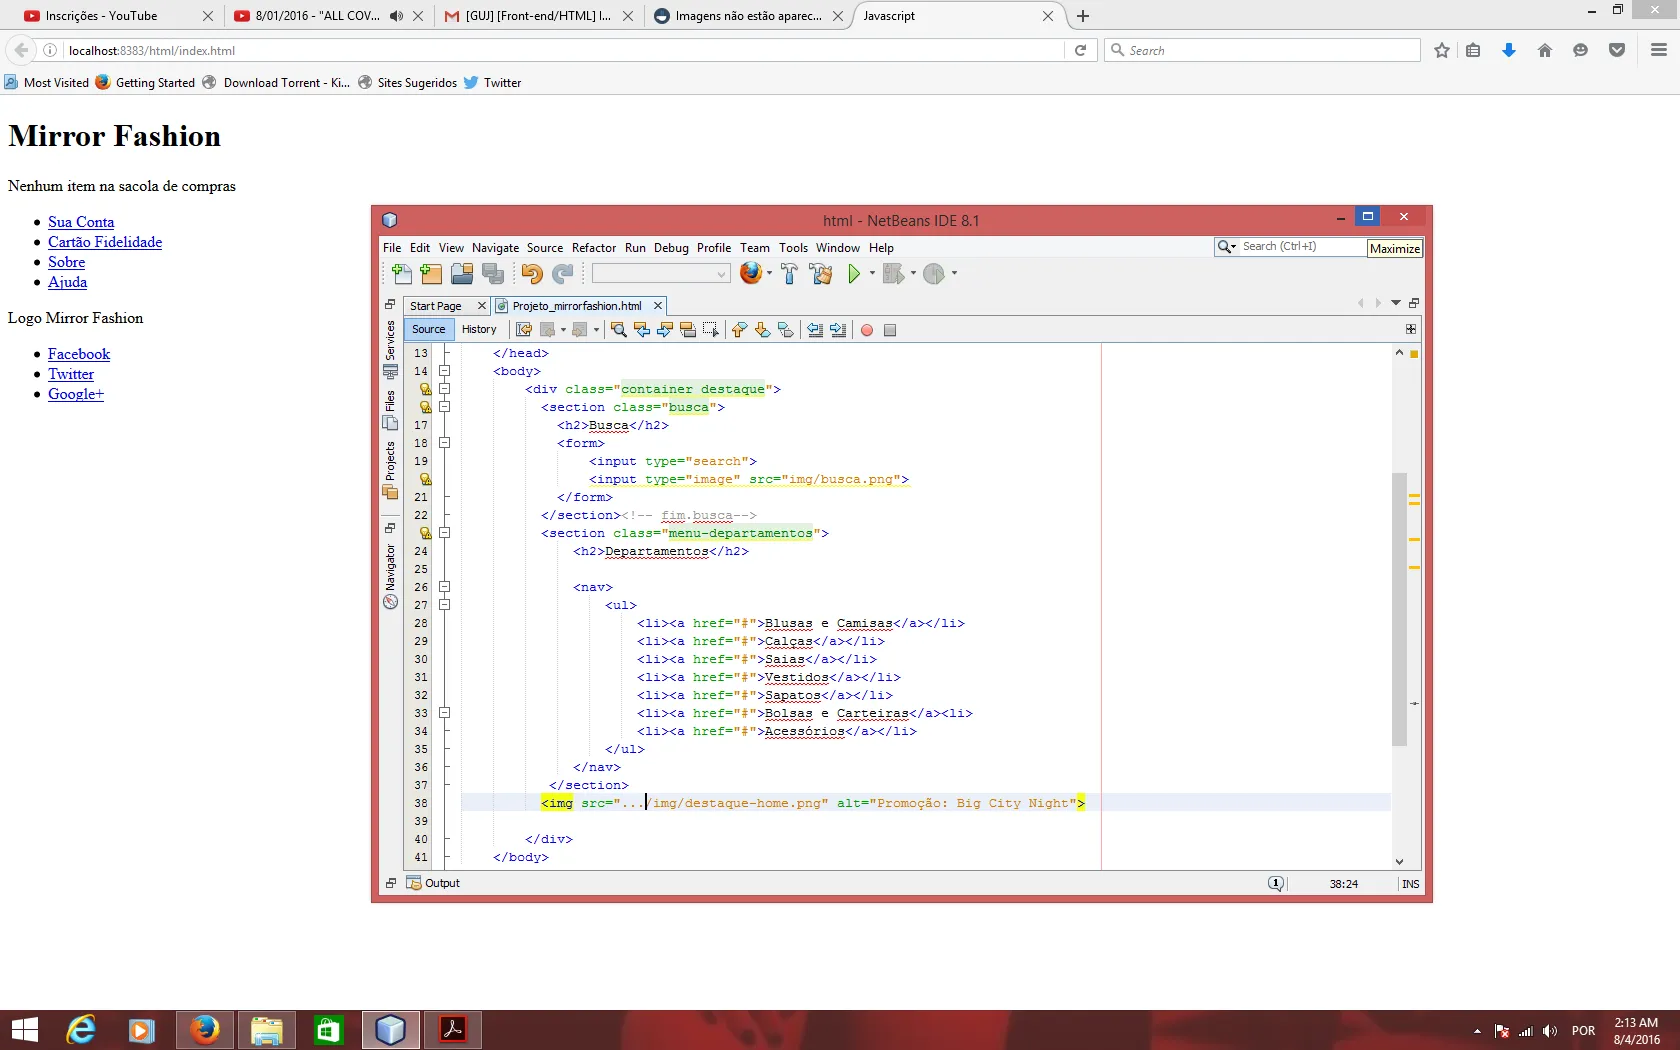
Task: Click the editor vertical scrollbar thumb
Action: click(x=1399, y=608)
